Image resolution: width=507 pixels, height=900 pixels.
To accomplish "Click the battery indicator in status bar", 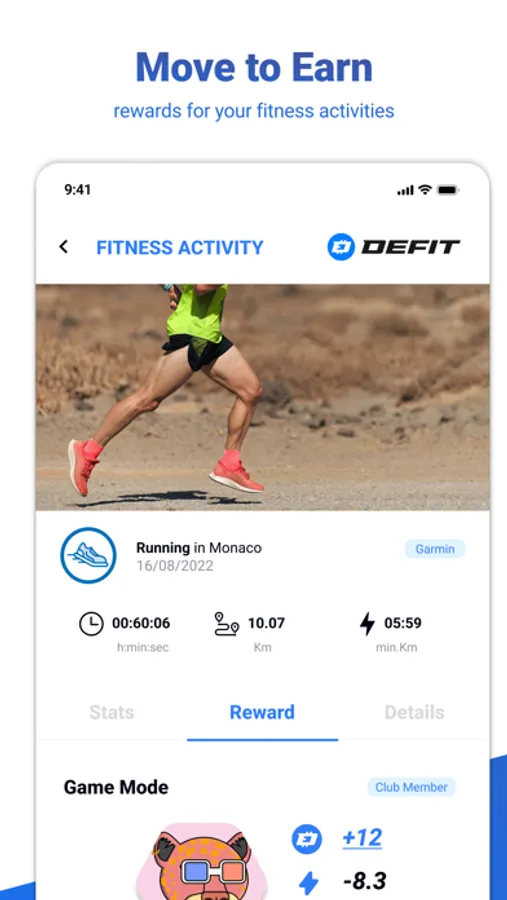I will click(447, 190).
